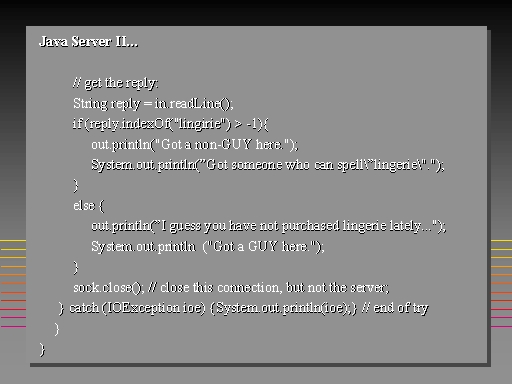The height and width of the screenshot is (384, 512).
Task: Click the 'Got a non-GUY here.' println line
Action: 195,145
